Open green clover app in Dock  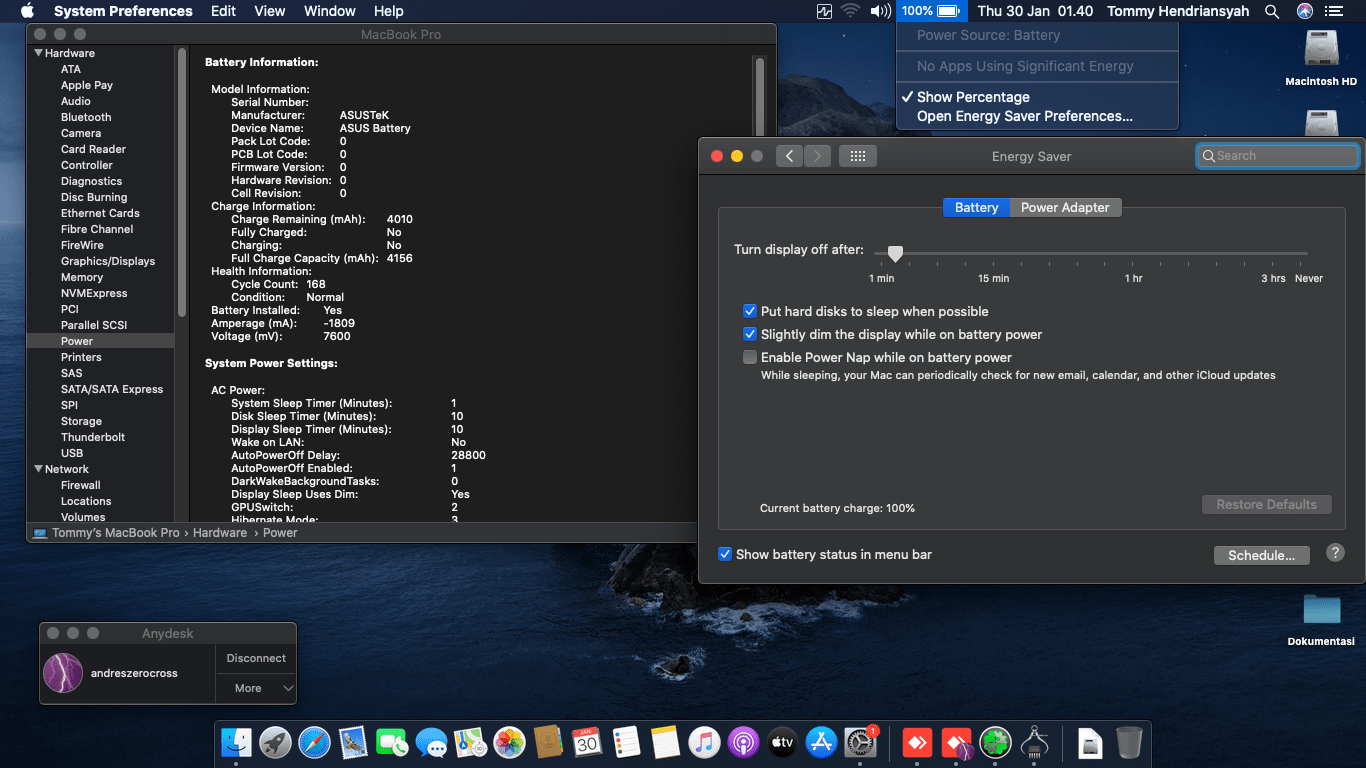995,742
